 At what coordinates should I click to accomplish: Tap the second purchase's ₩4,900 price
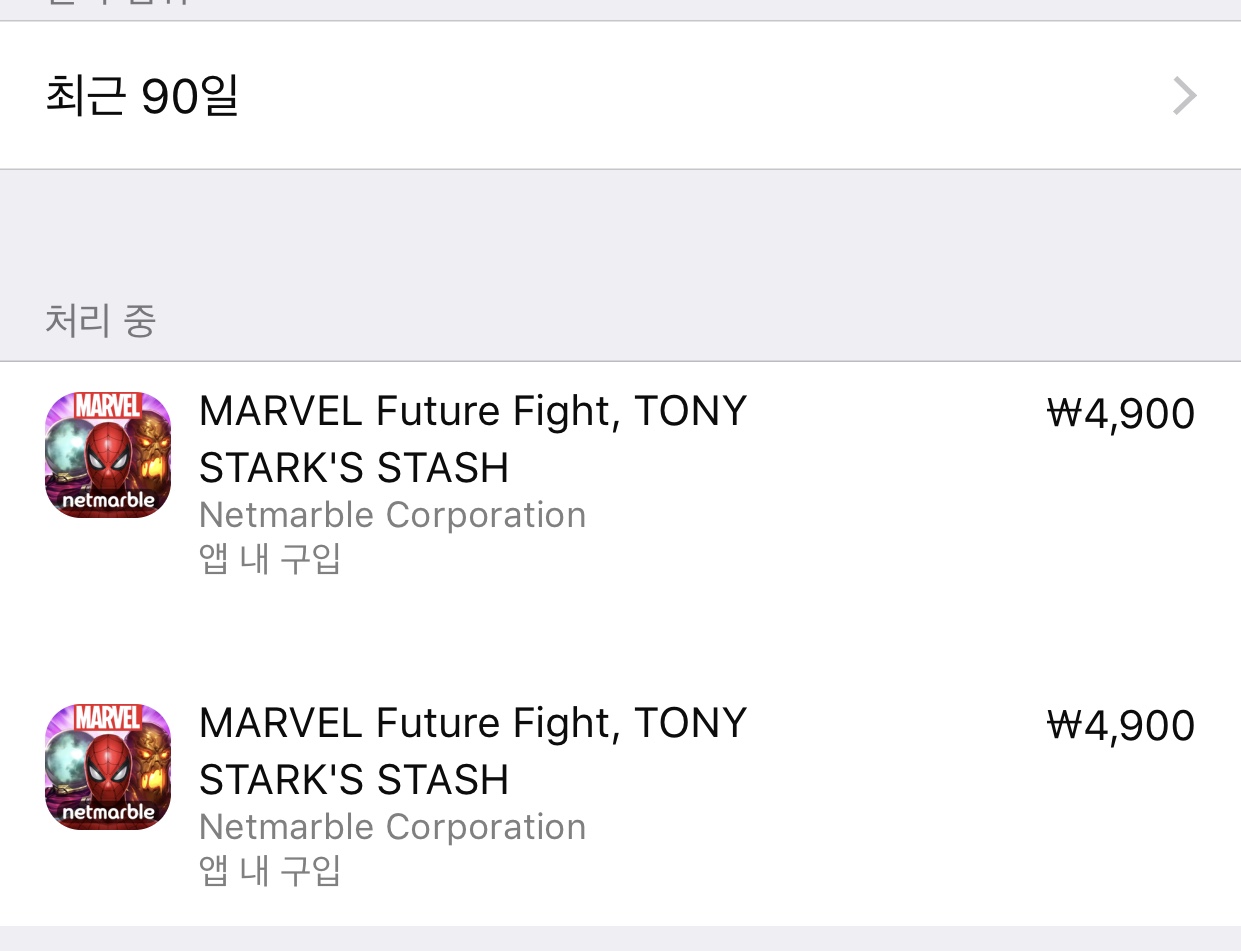coord(1120,726)
